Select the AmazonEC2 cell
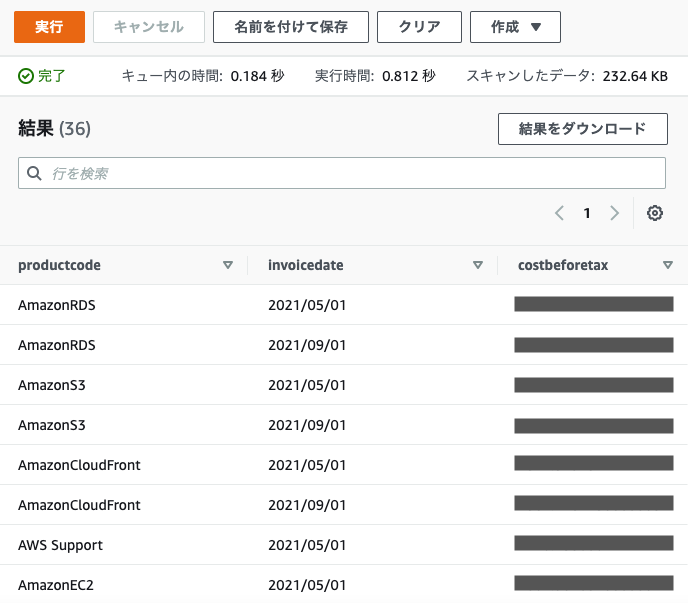 (x=56, y=585)
